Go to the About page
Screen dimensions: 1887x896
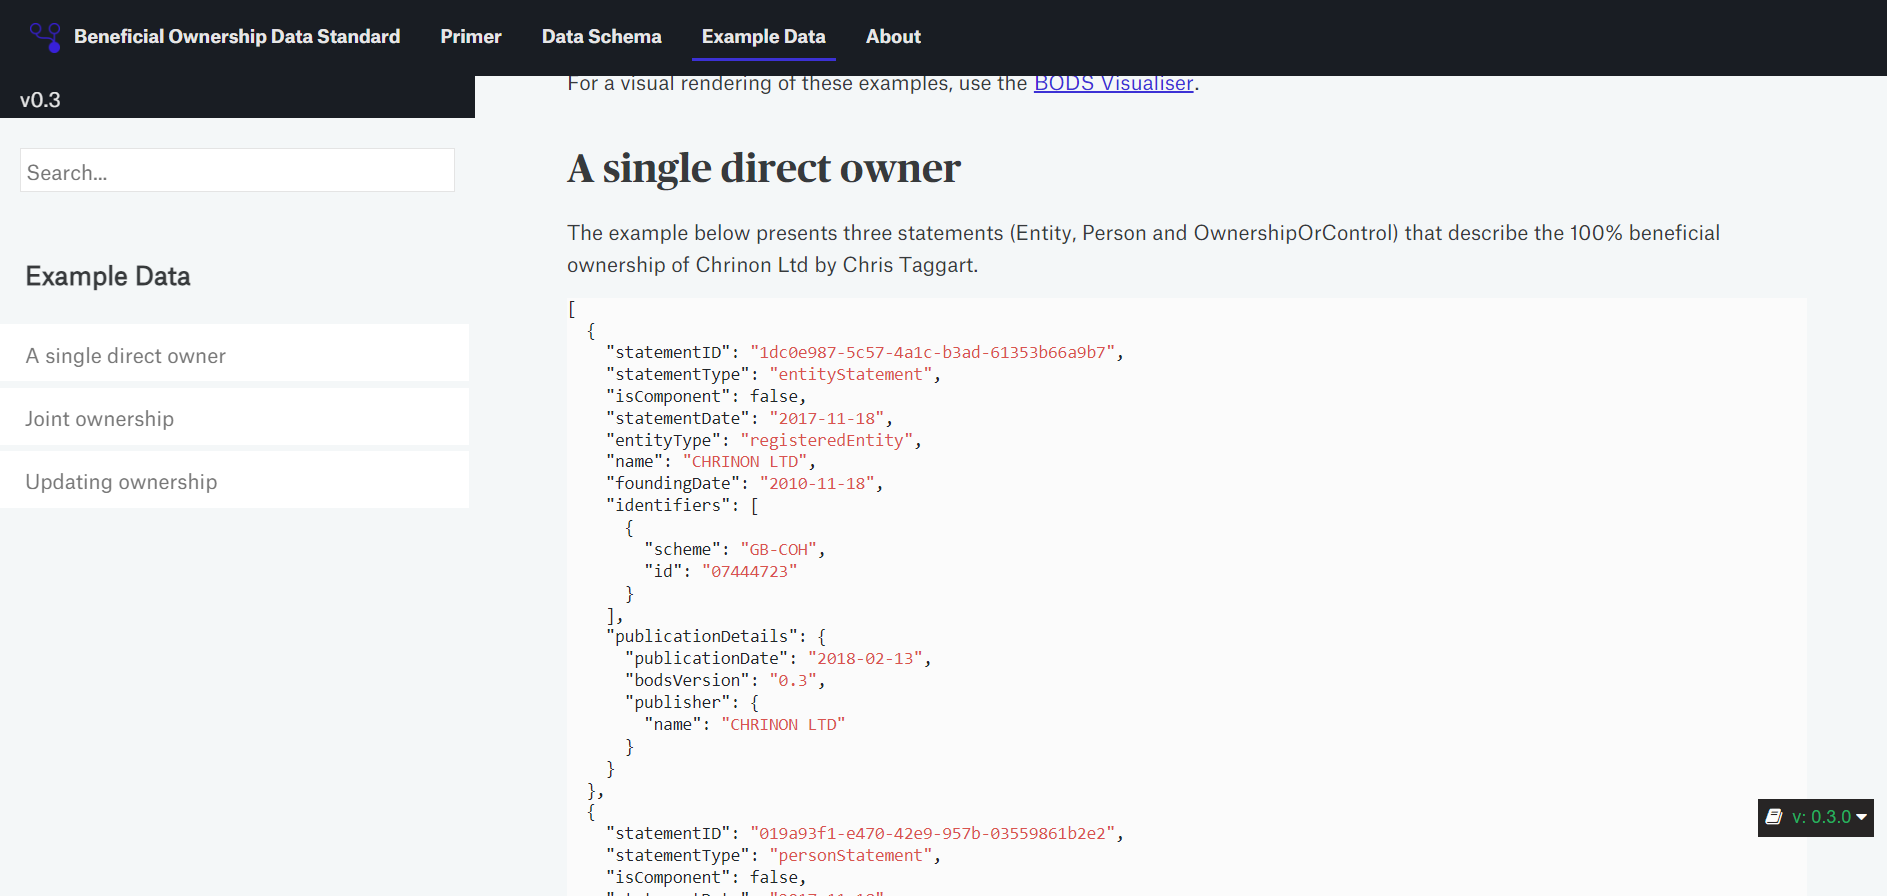point(892,37)
